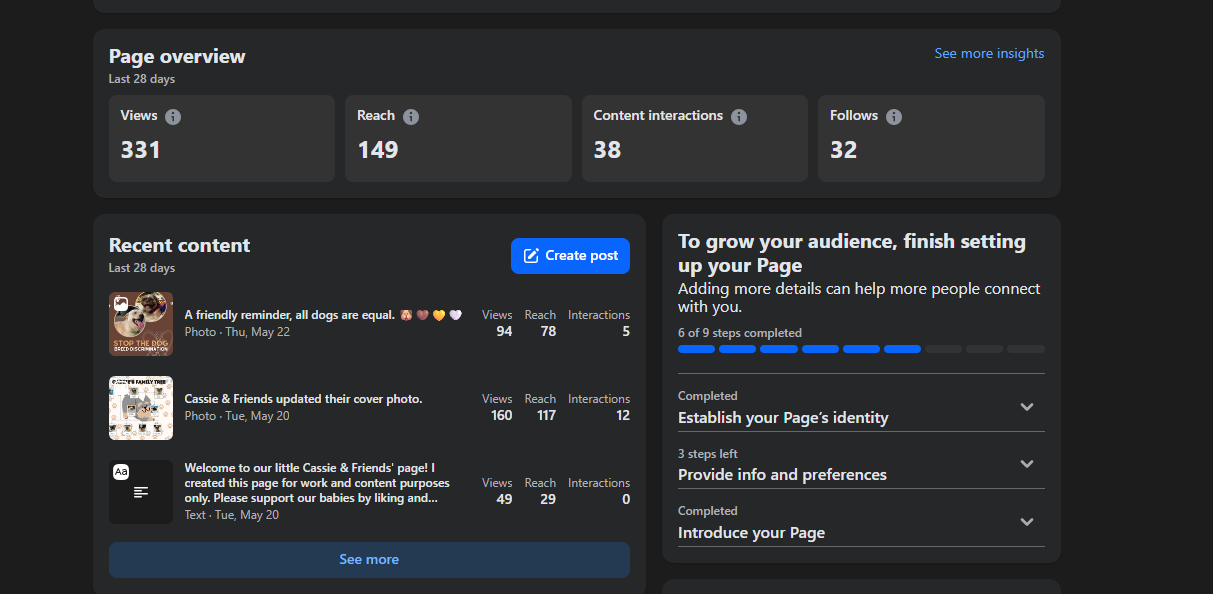The width and height of the screenshot is (1213, 594).
Task: Open the cover photo update thumbnail
Action: [x=141, y=408]
